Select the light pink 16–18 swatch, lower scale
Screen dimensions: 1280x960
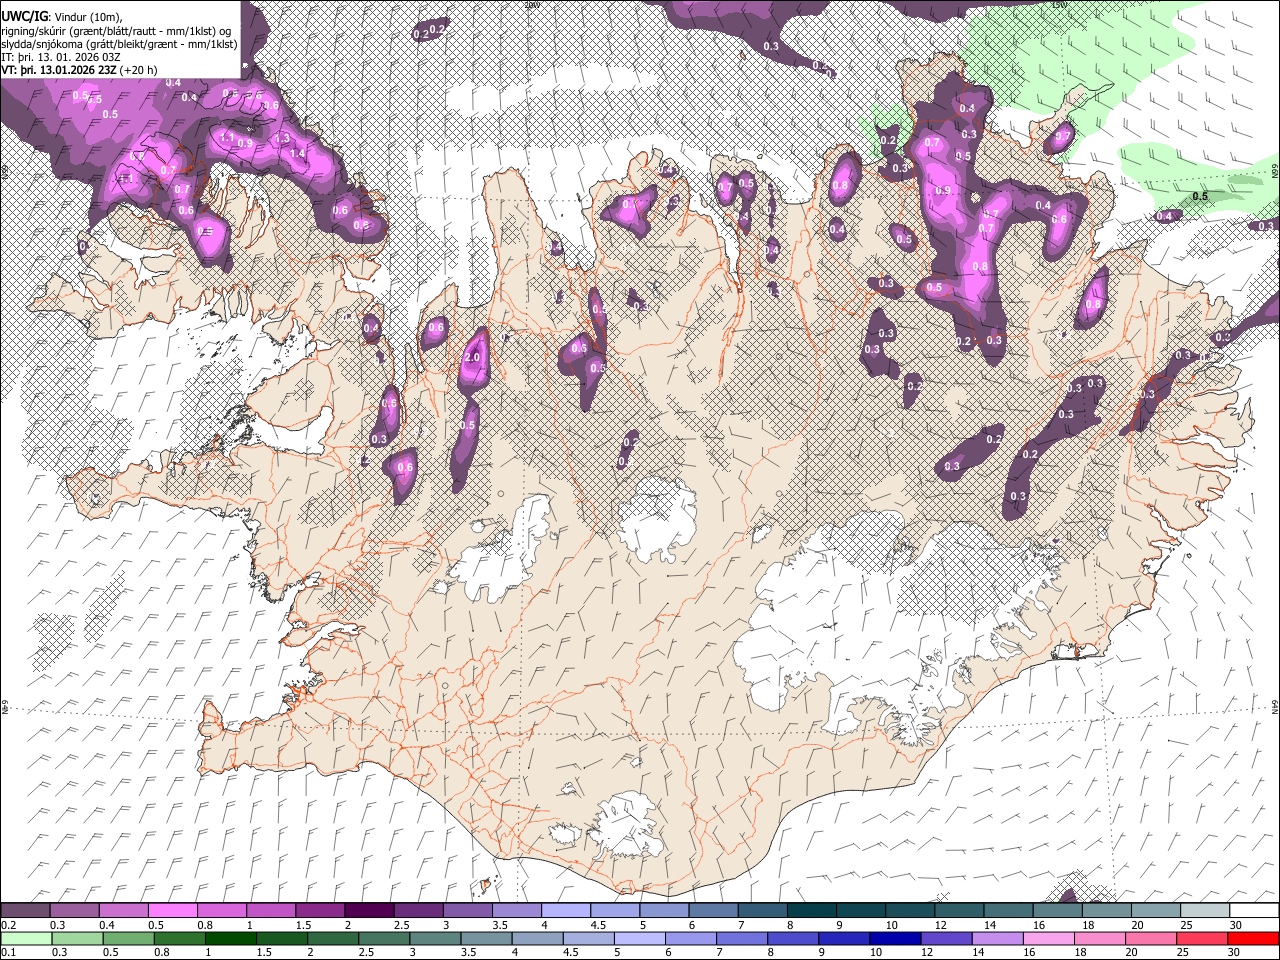[1049, 939]
